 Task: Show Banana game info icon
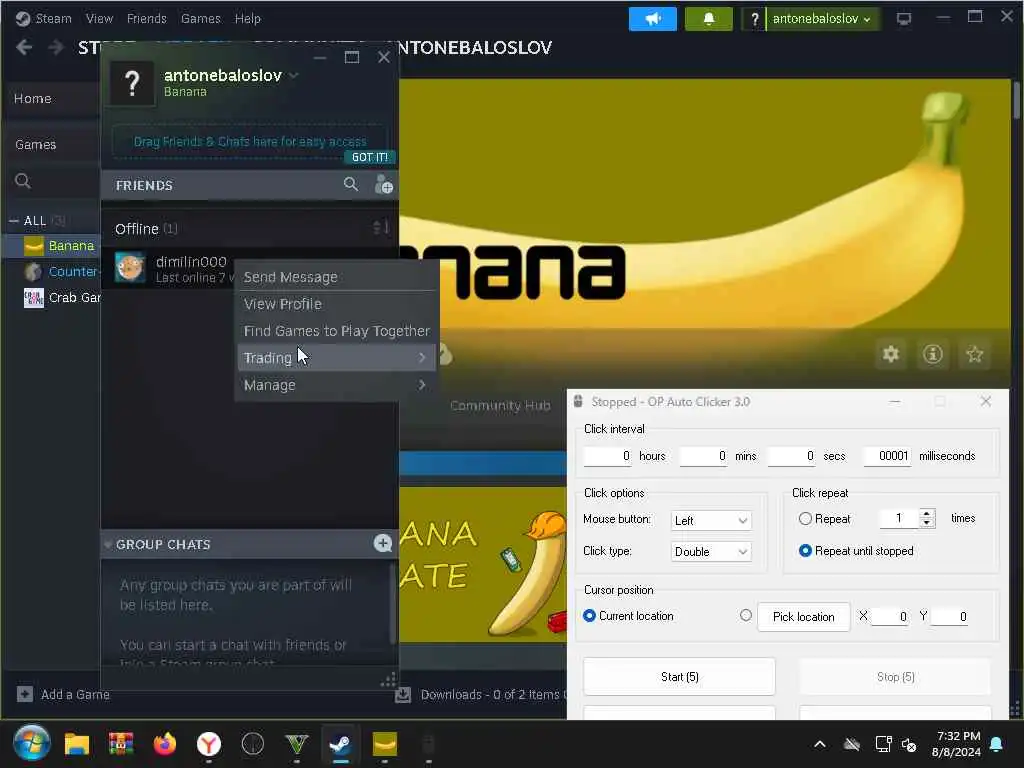pyautogui.click(x=933, y=354)
